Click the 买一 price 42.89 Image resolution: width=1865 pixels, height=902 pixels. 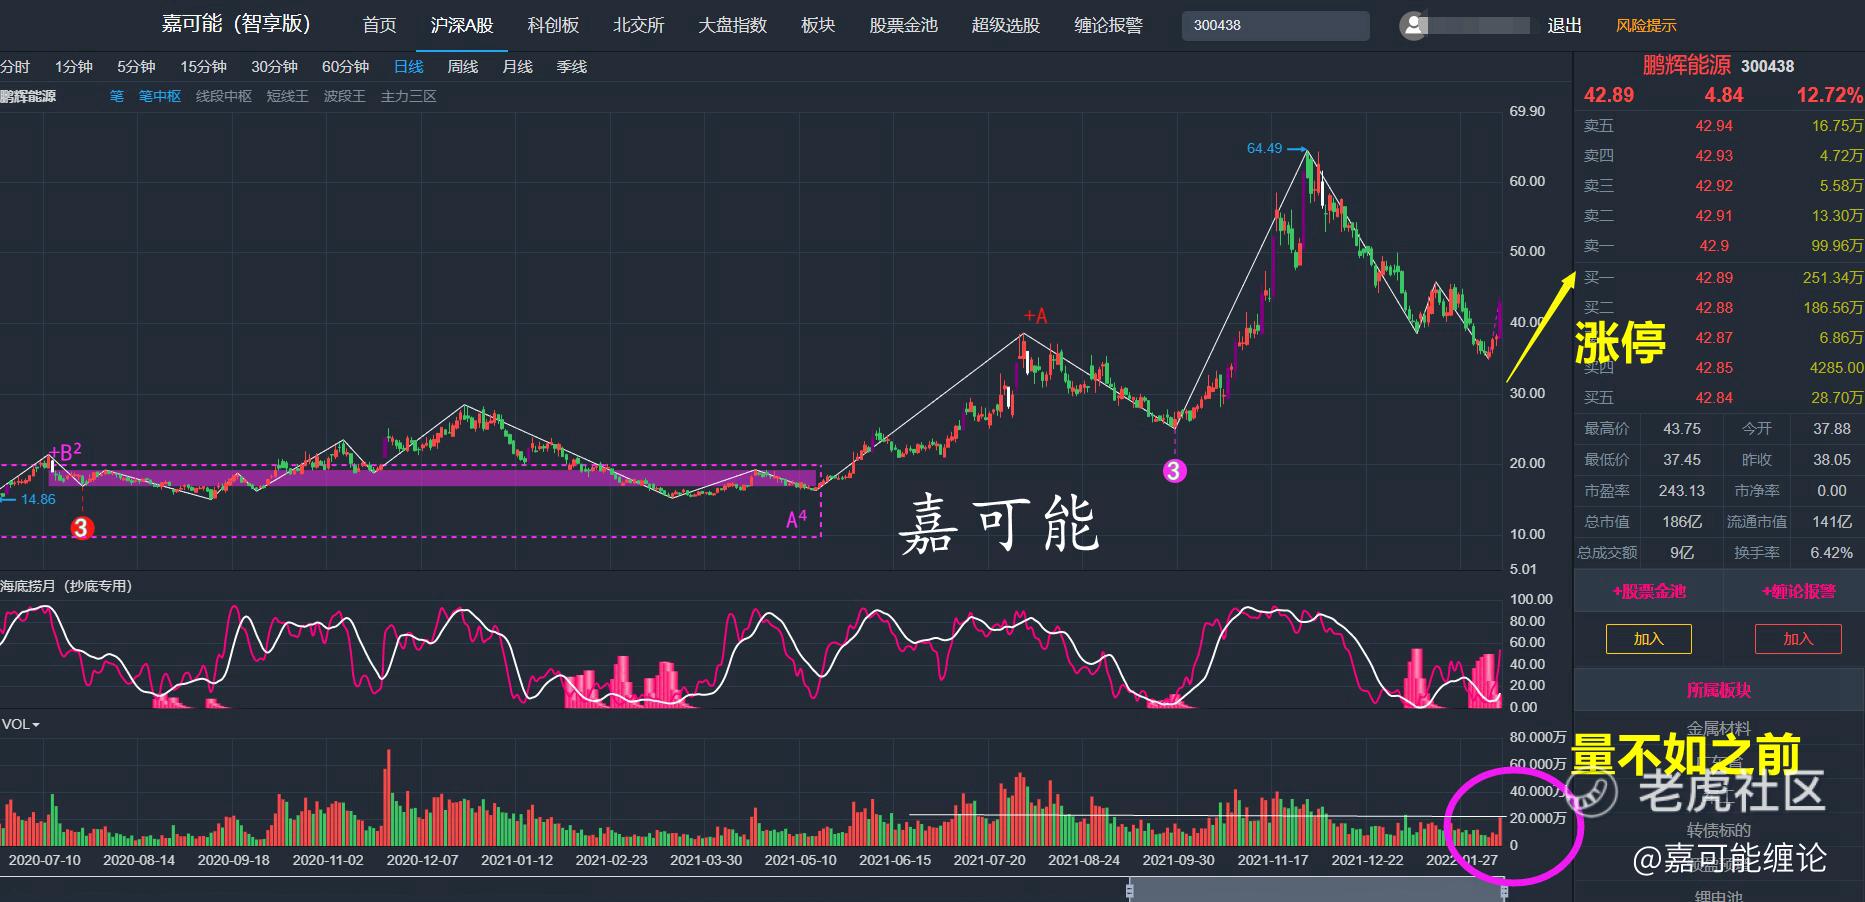click(1714, 278)
